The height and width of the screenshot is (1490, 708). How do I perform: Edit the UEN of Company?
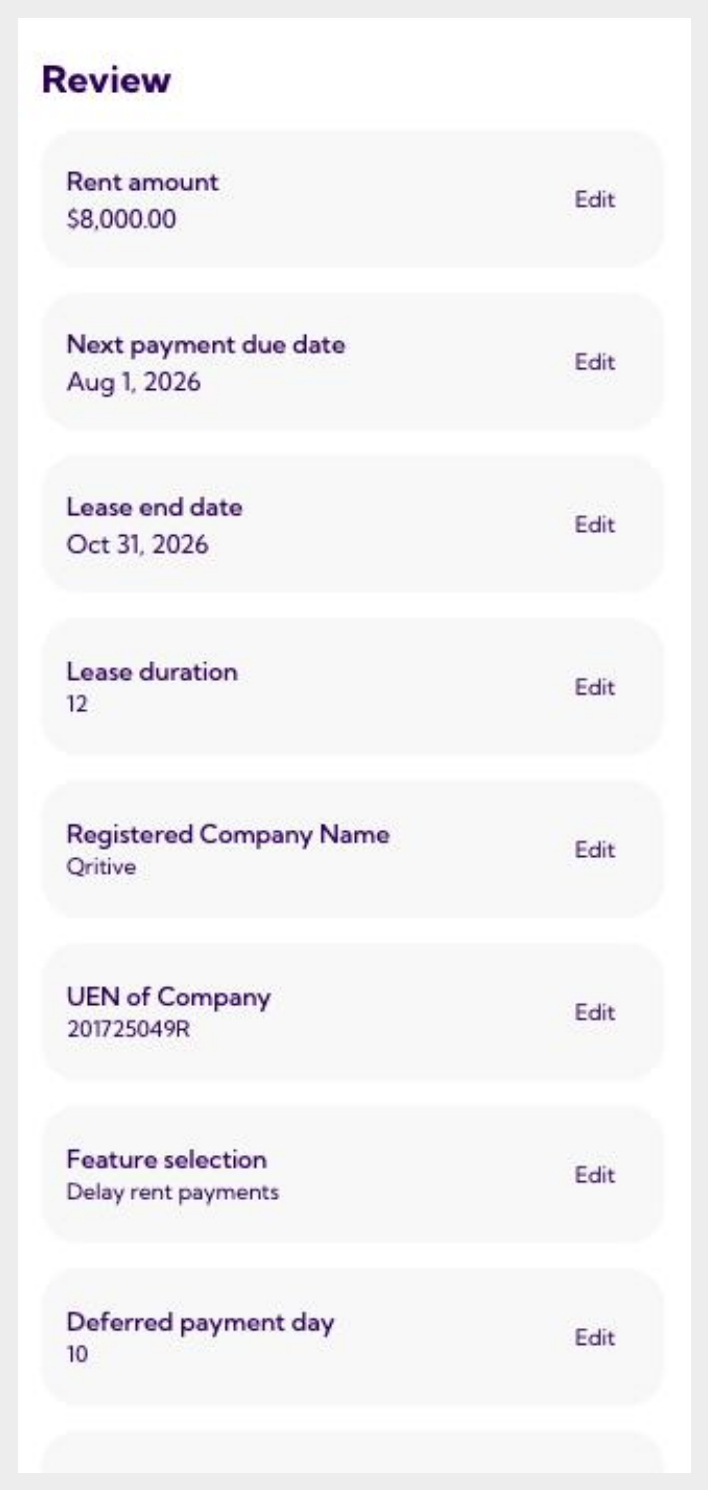coord(594,1012)
